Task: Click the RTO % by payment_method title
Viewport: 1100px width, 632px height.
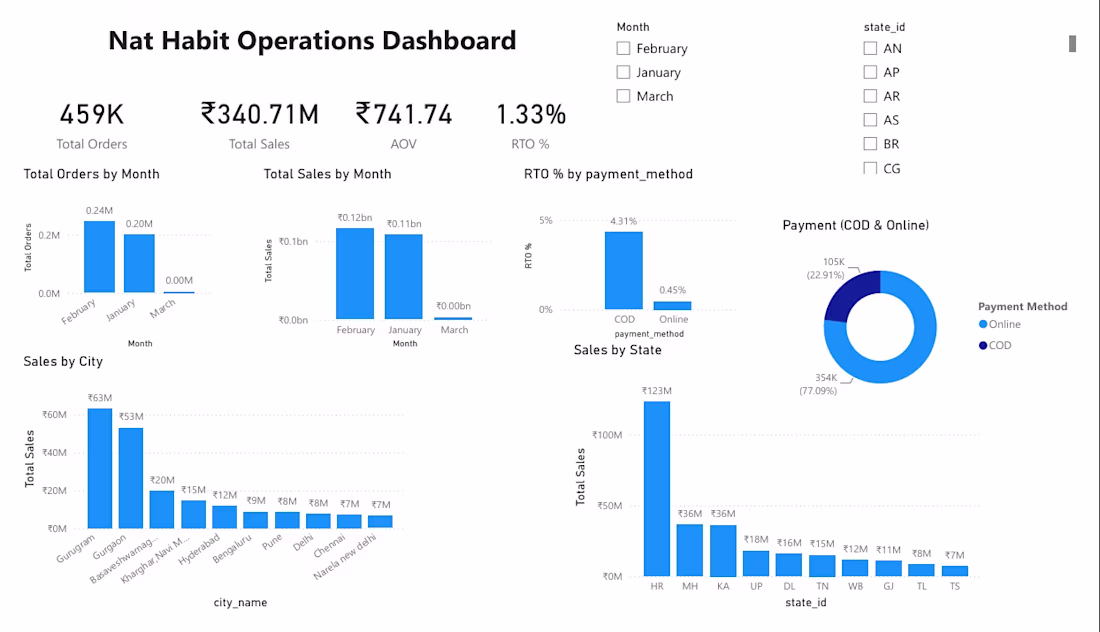Action: 608,174
